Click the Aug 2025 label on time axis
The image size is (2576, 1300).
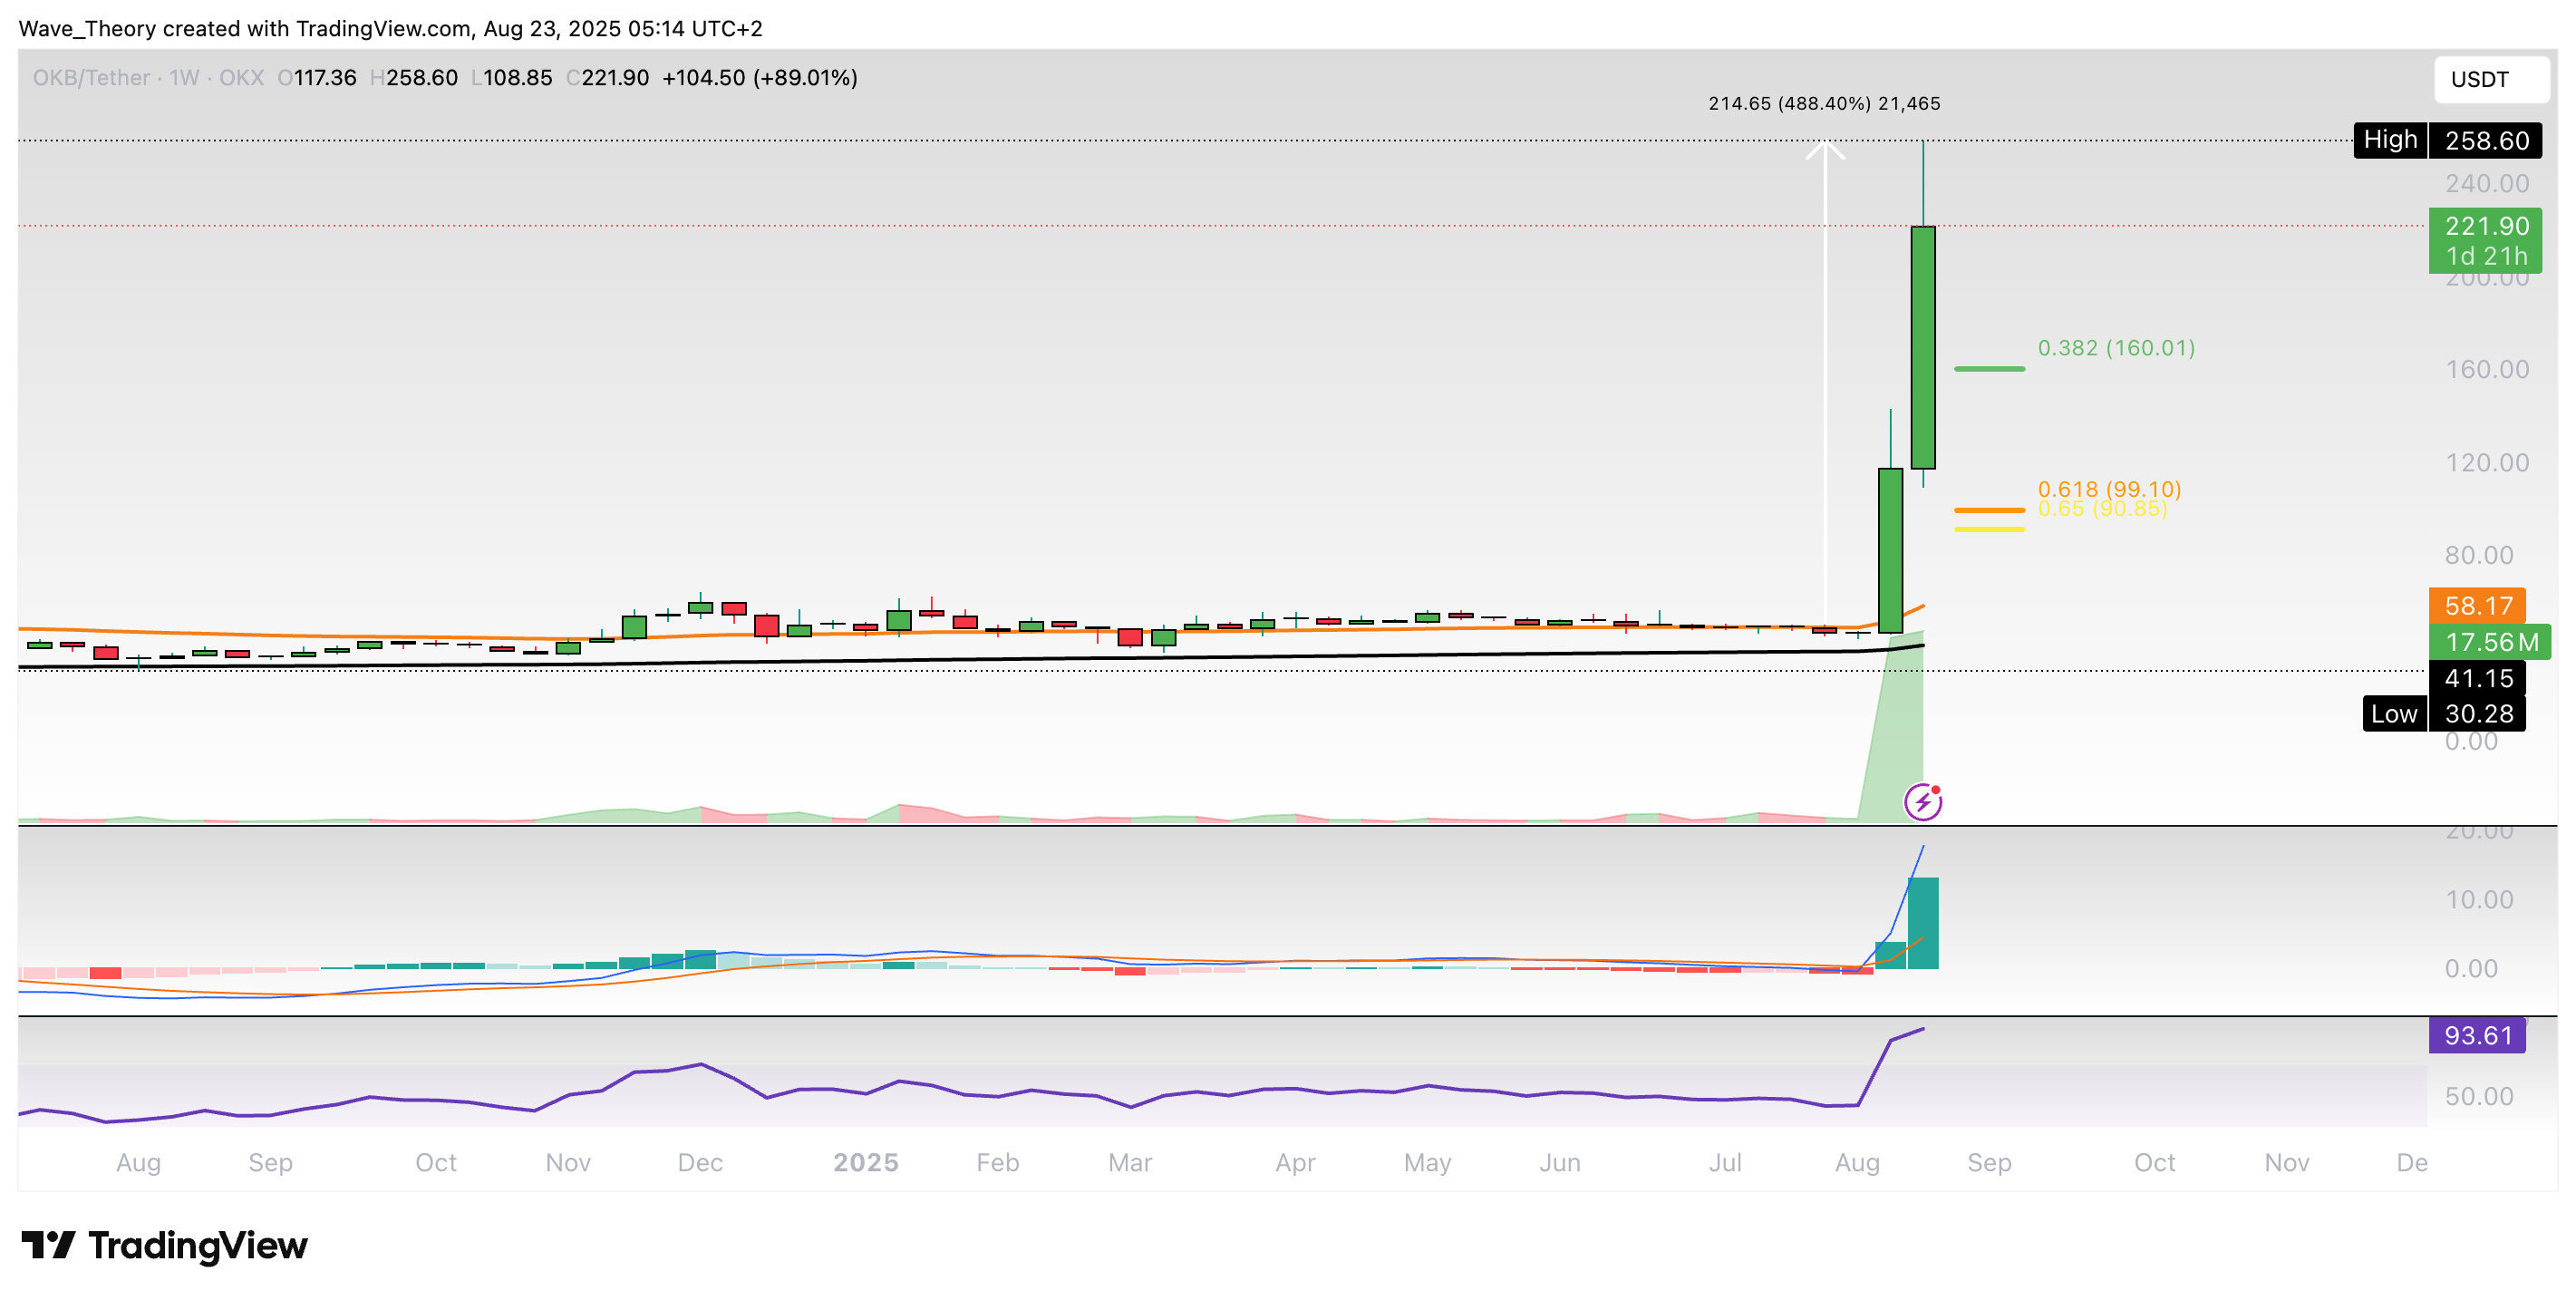(1857, 1162)
